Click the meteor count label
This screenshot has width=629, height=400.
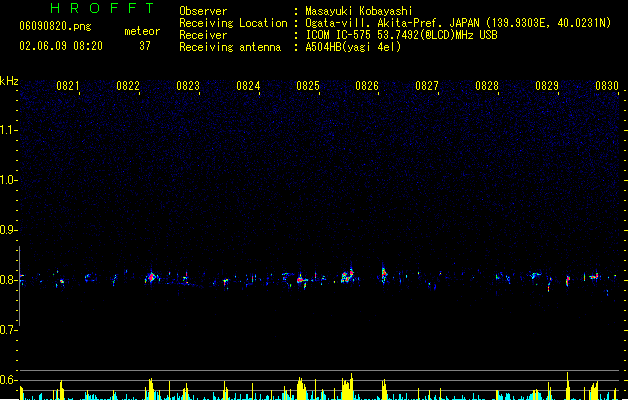[x=142, y=31]
